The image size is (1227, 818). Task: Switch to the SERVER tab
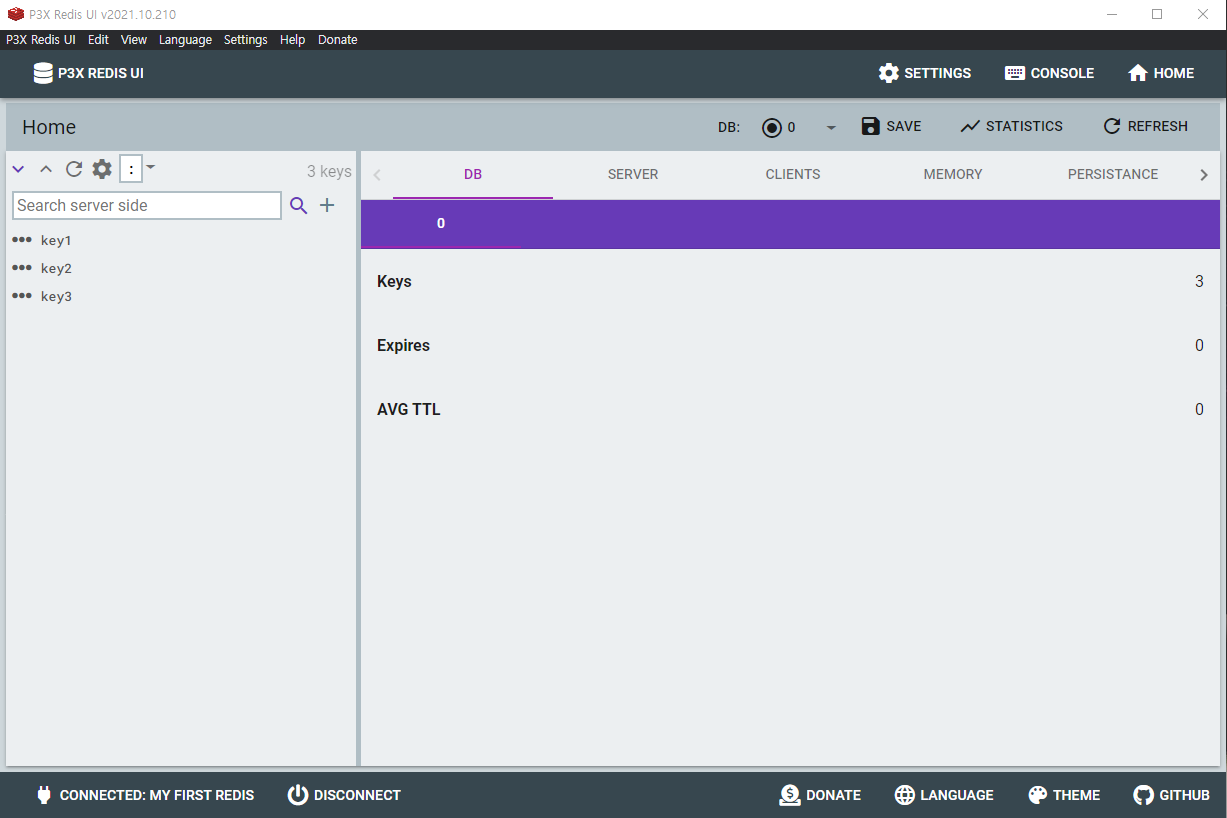pos(633,174)
